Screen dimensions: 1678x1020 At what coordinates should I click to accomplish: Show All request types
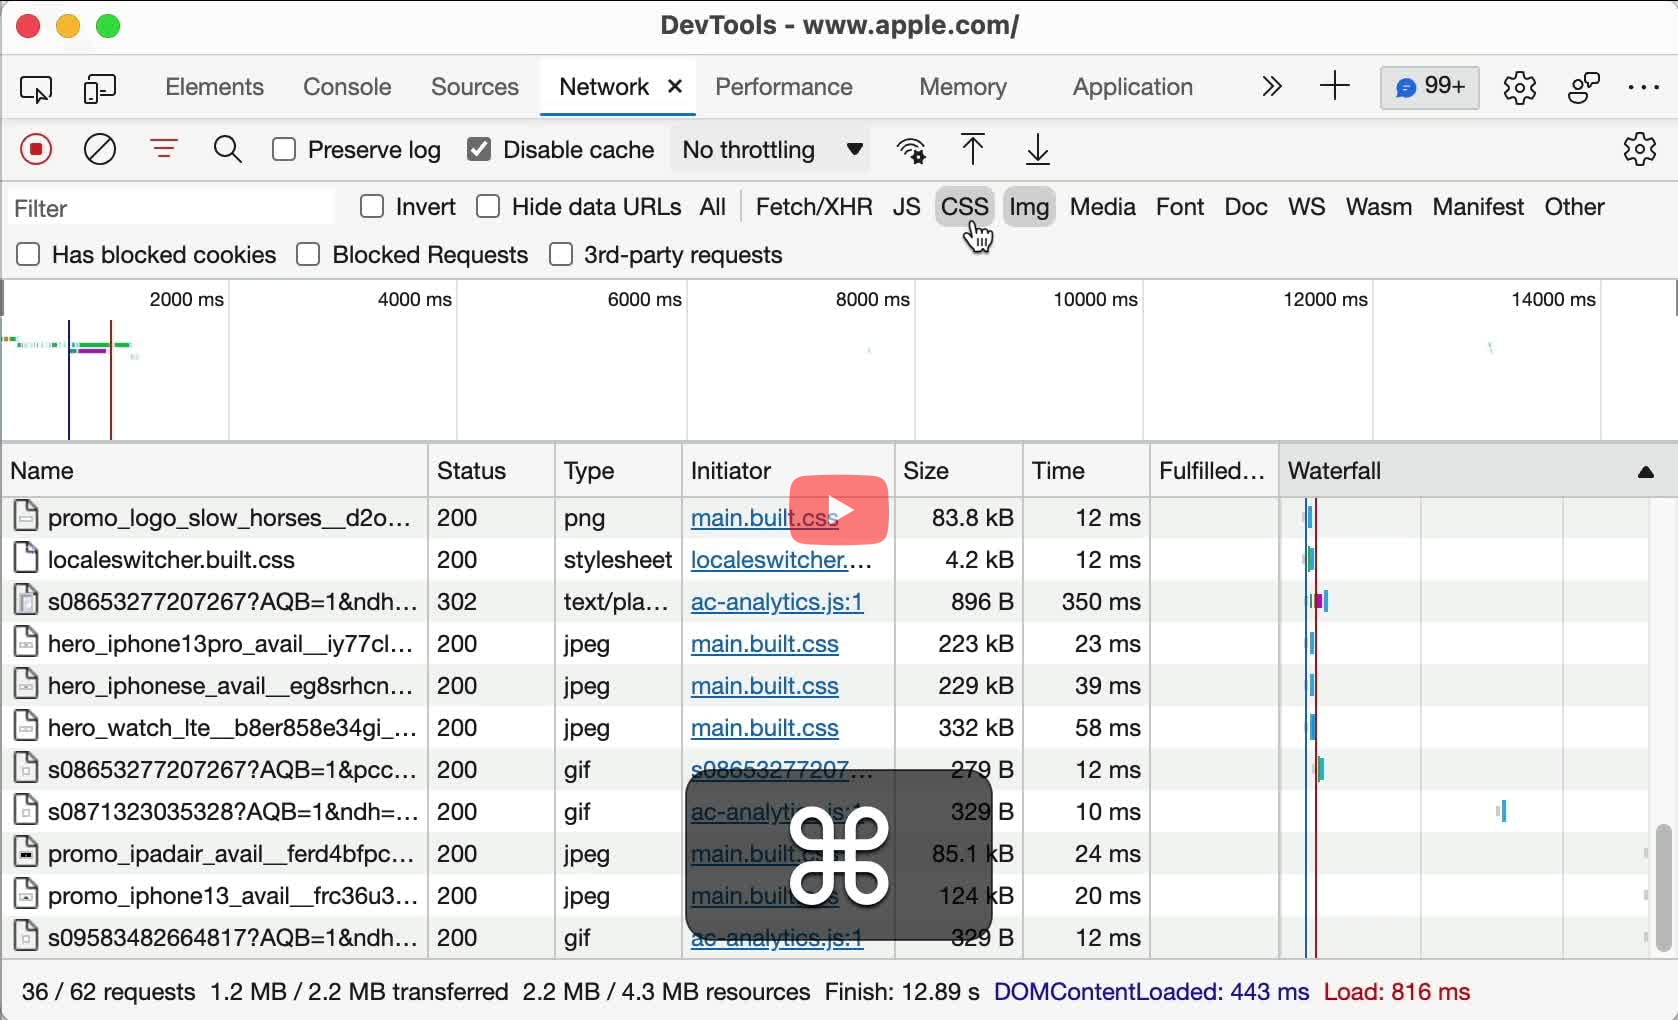713,207
